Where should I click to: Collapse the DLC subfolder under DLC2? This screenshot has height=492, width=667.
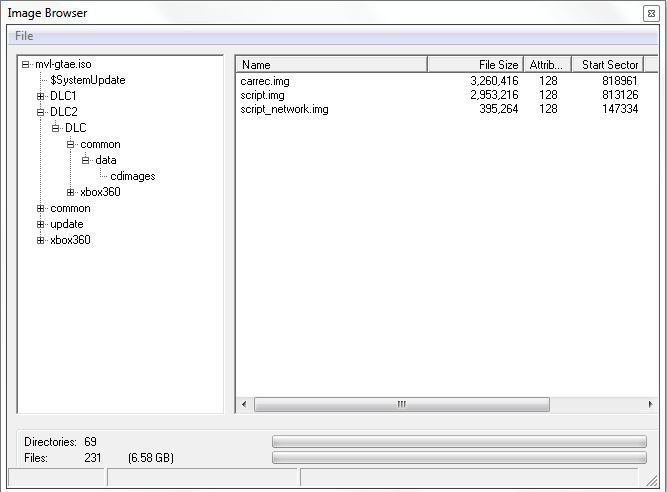[55, 128]
